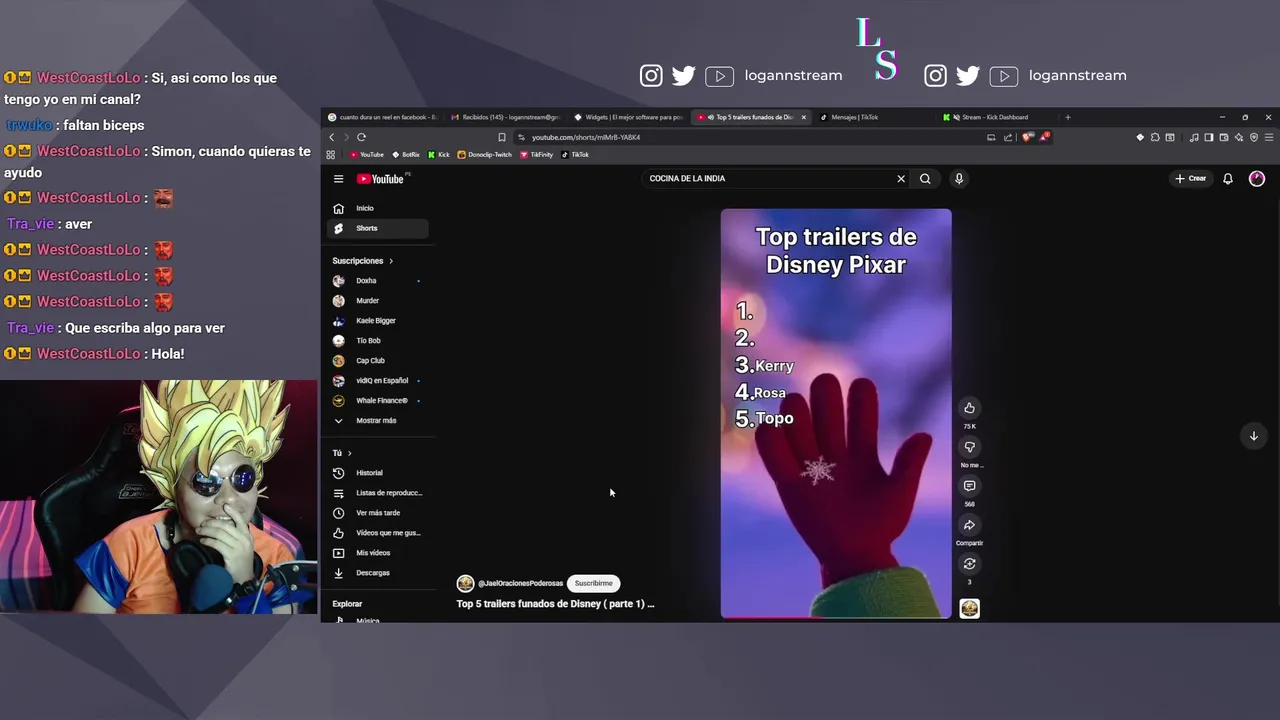
Task: Click the YouTube logo
Action: tap(380, 179)
